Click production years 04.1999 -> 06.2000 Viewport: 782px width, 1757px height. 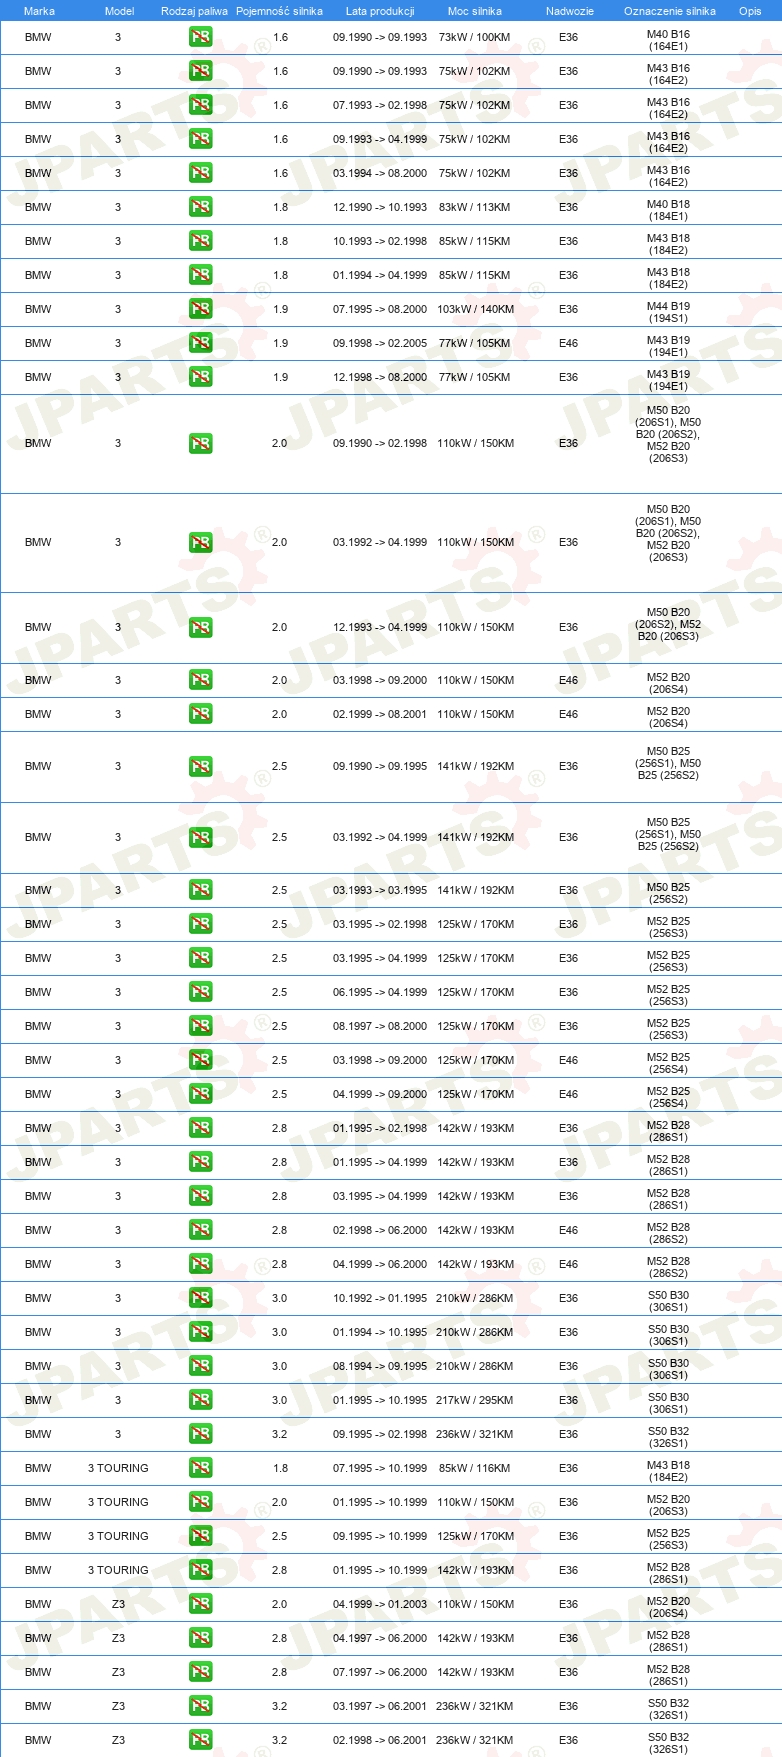tap(380, 1264)
